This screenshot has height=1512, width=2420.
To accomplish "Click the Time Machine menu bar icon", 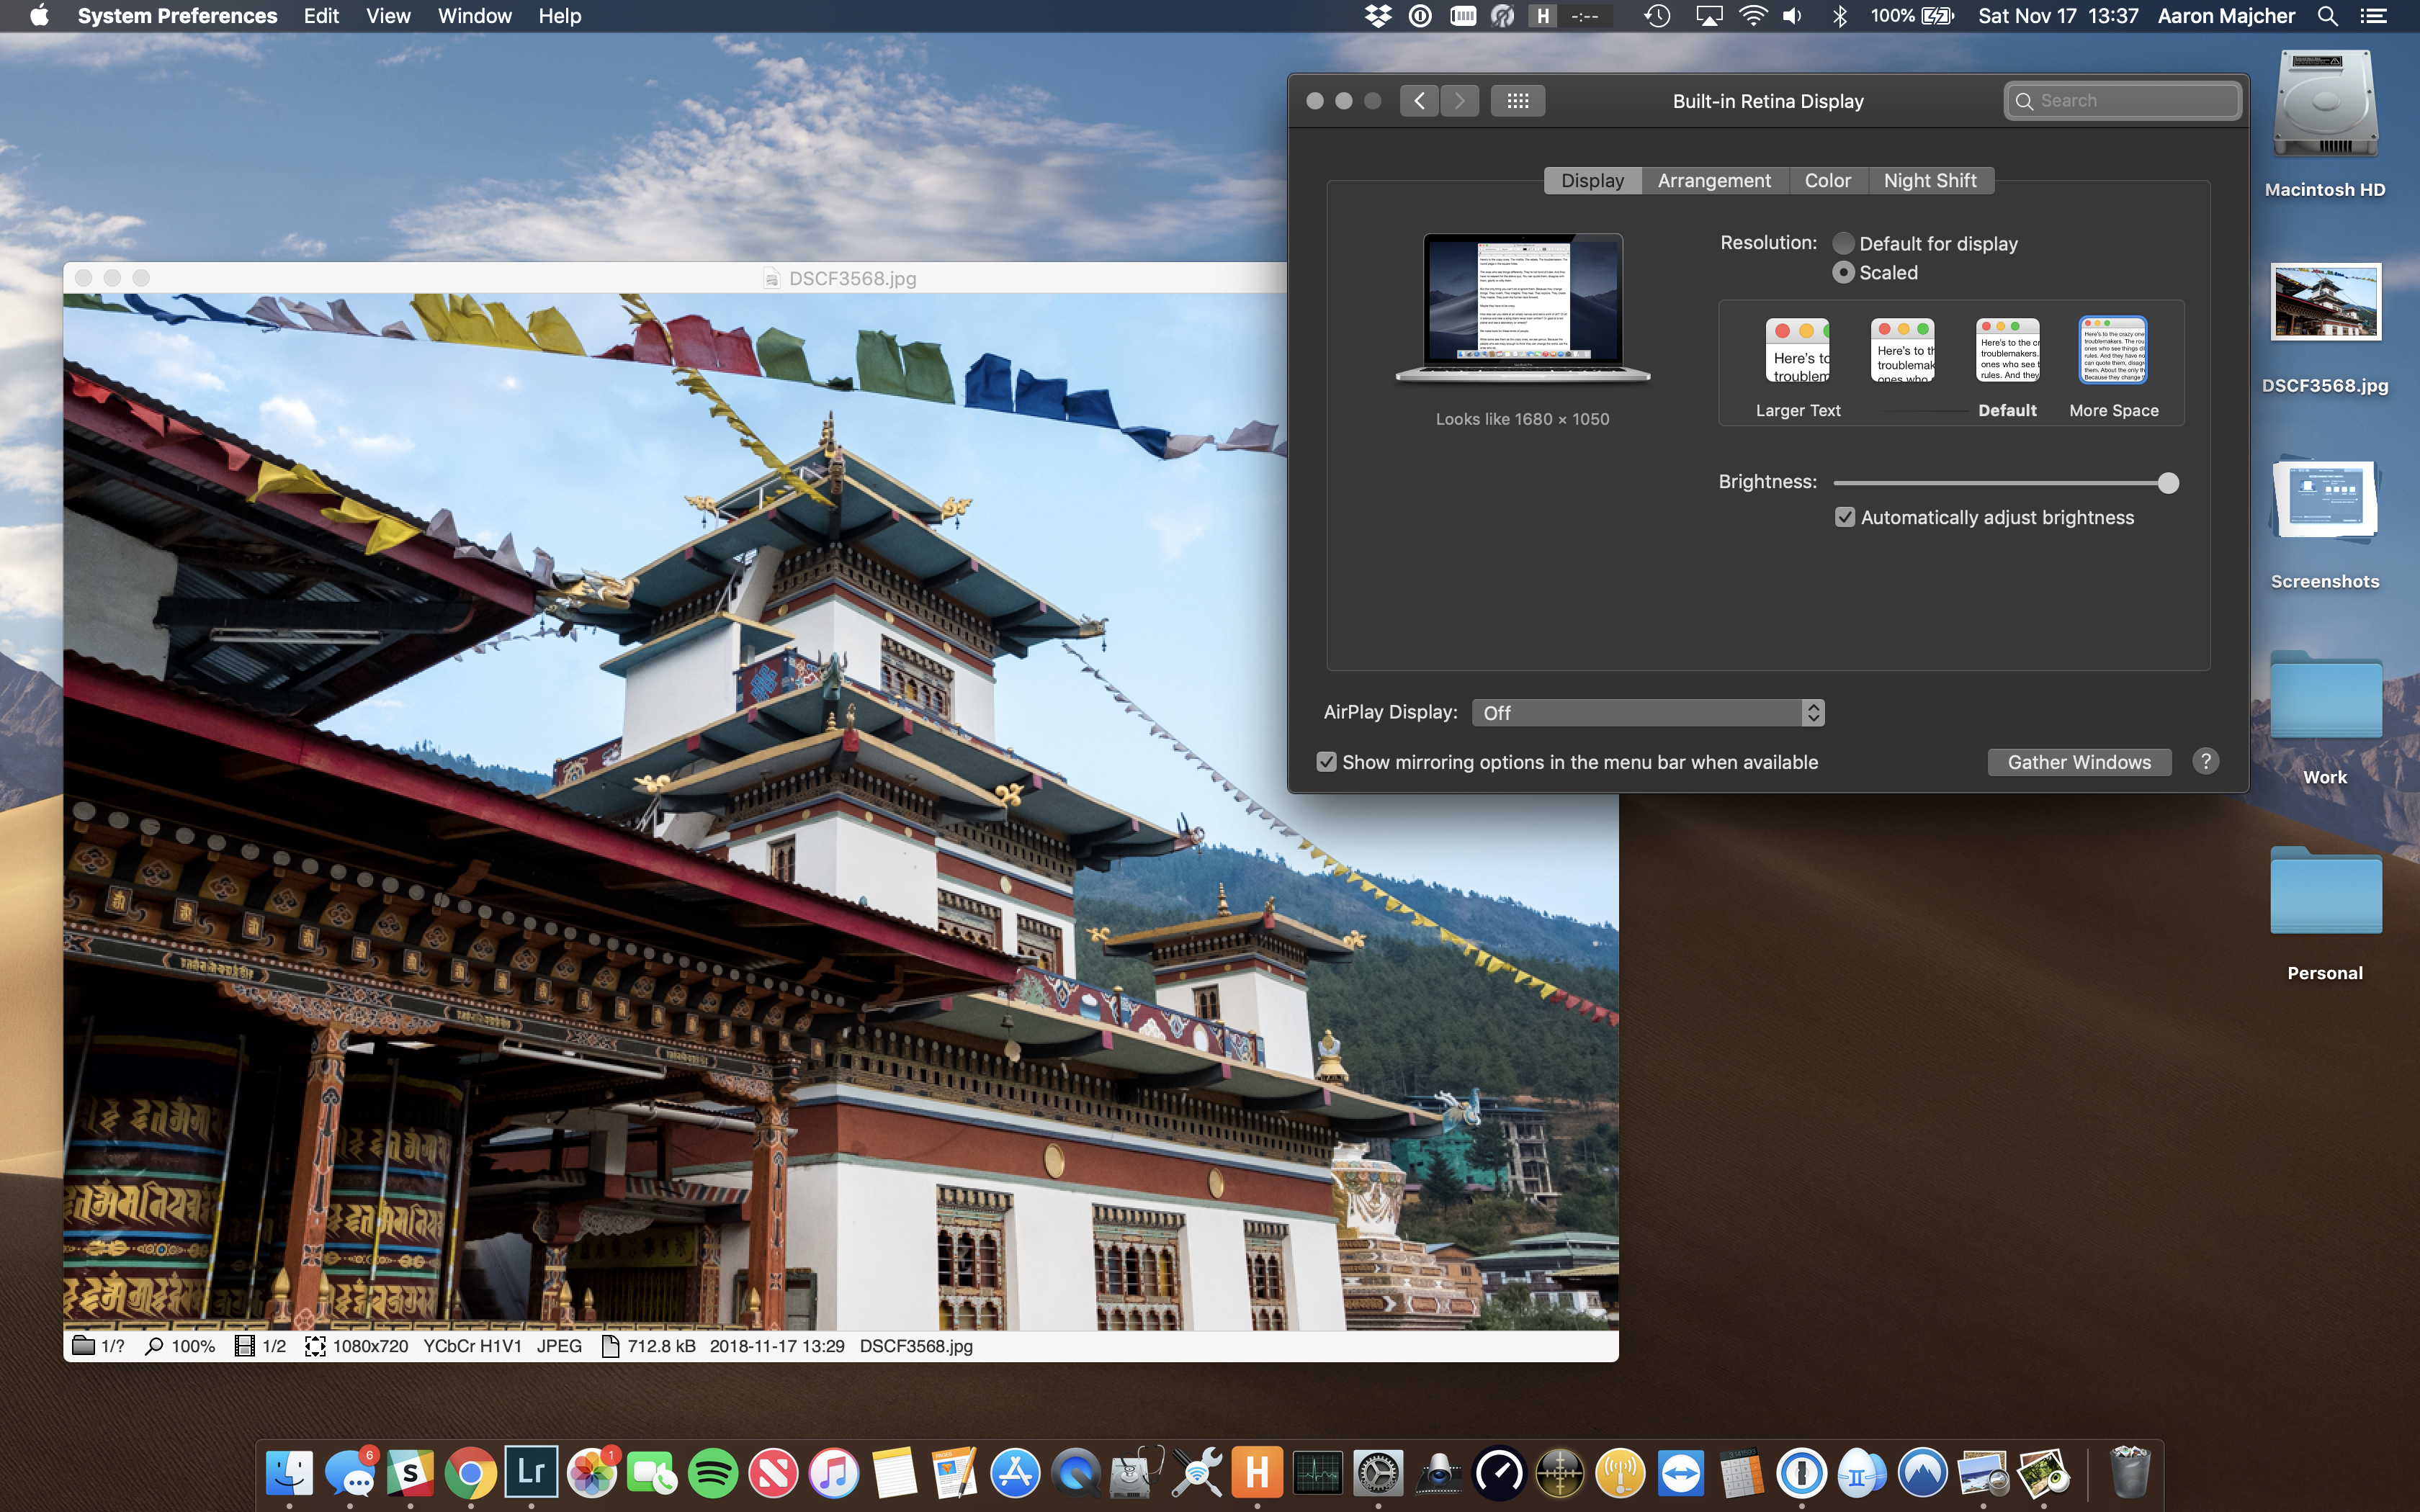I will point(1657,16).
